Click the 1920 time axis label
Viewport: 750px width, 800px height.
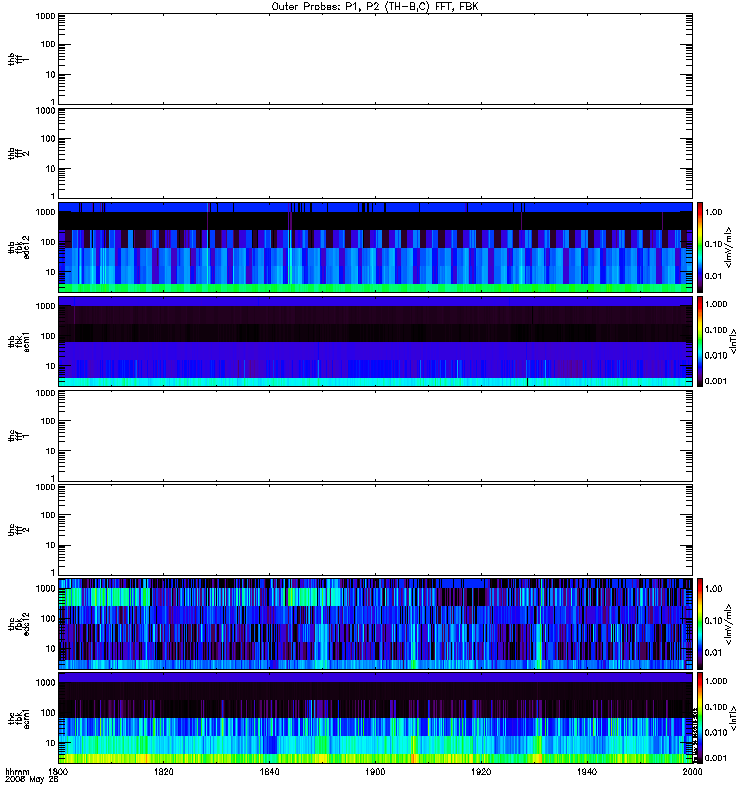(x=481, y=772)
